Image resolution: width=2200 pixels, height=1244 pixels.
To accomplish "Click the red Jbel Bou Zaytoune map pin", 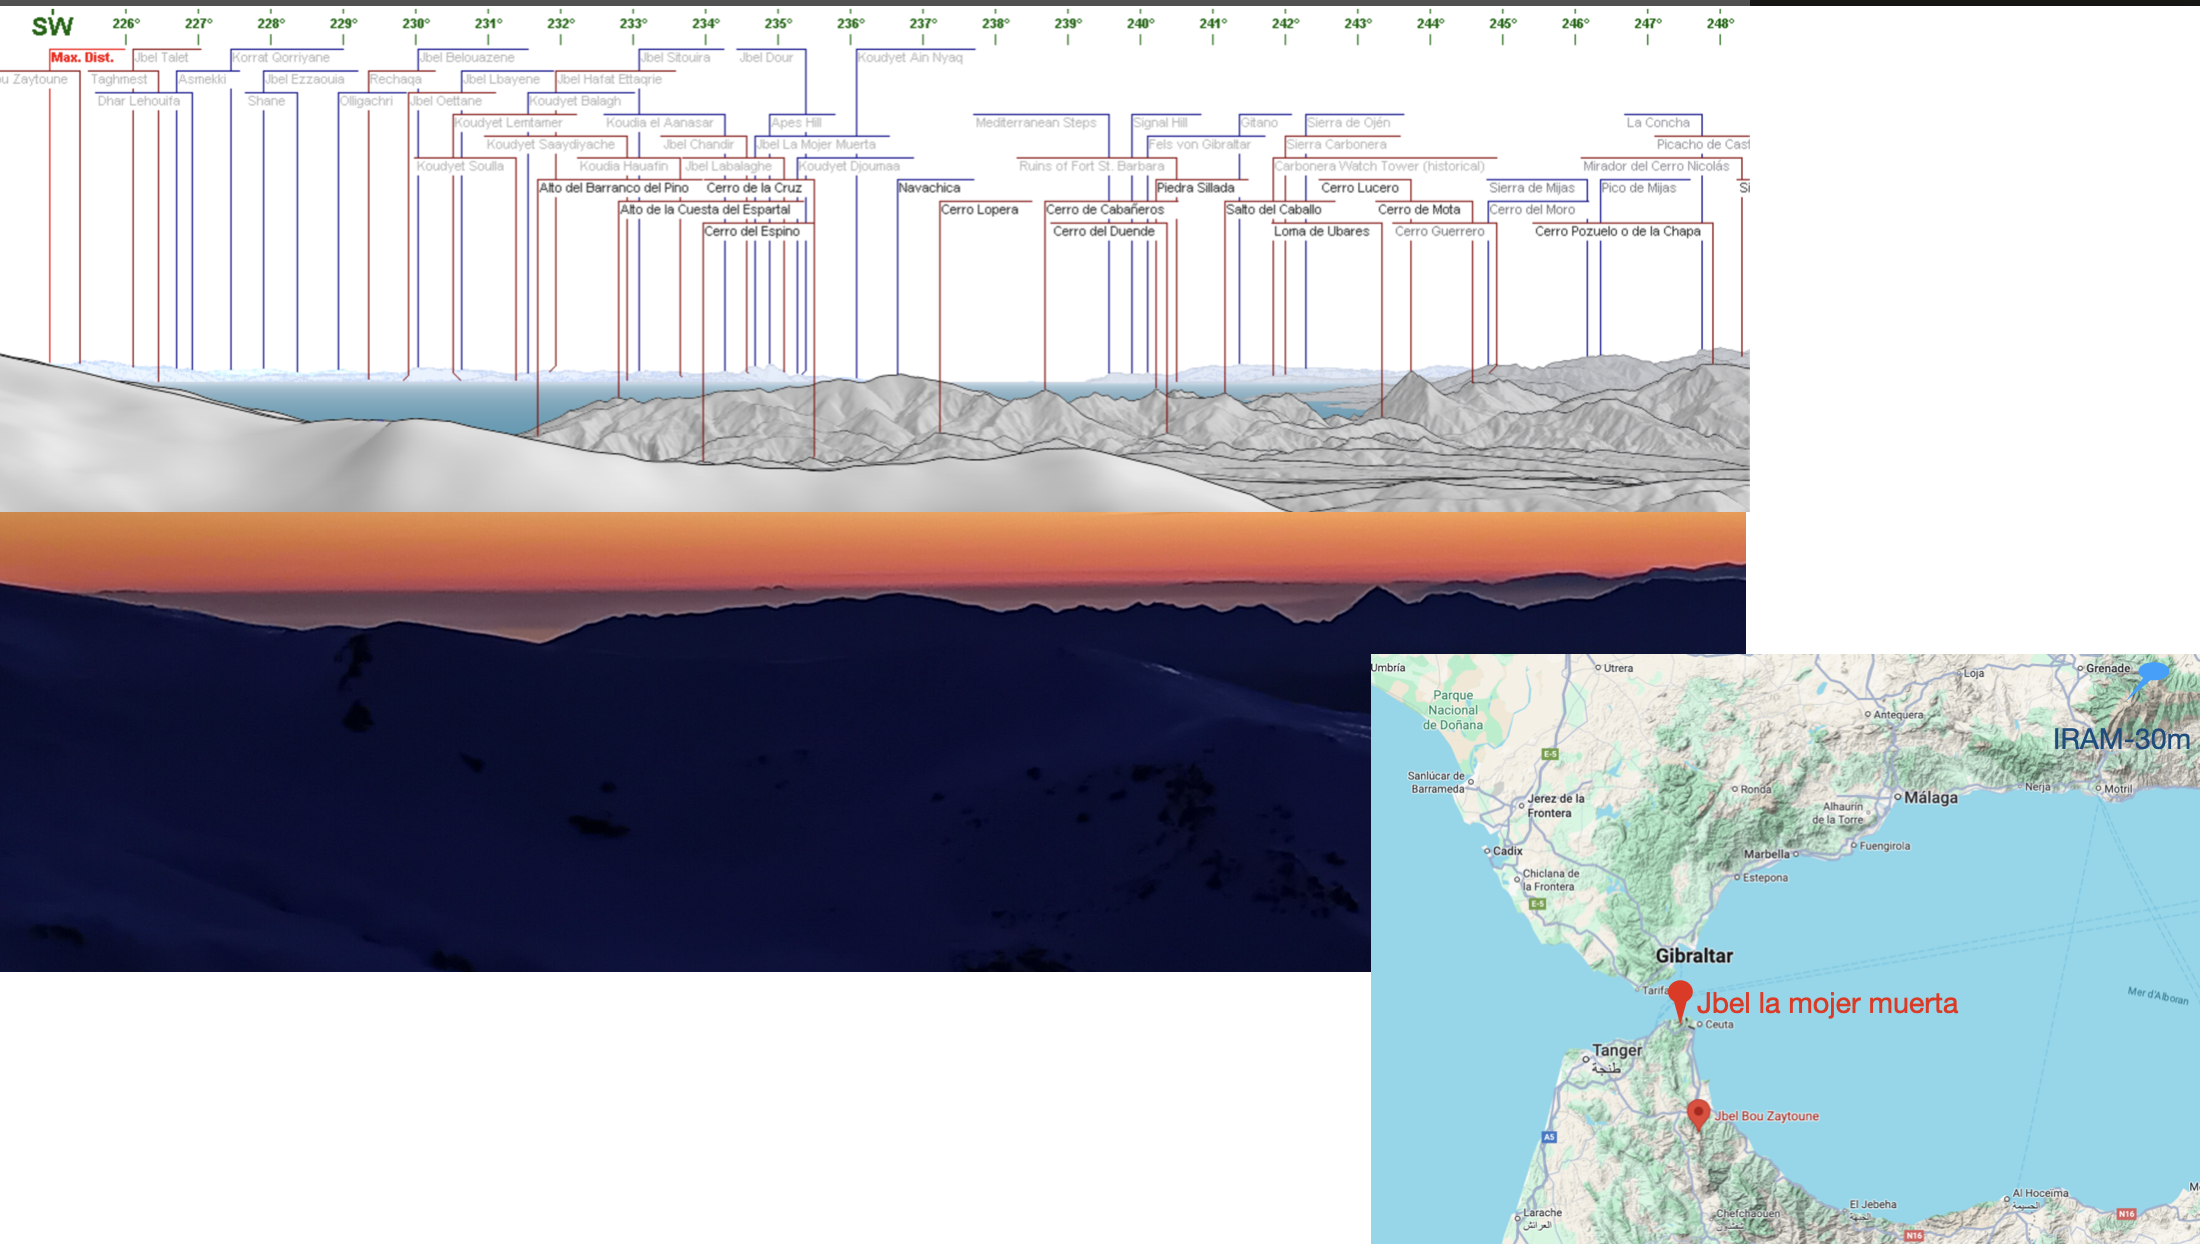I will [x=1698, y=1112].
